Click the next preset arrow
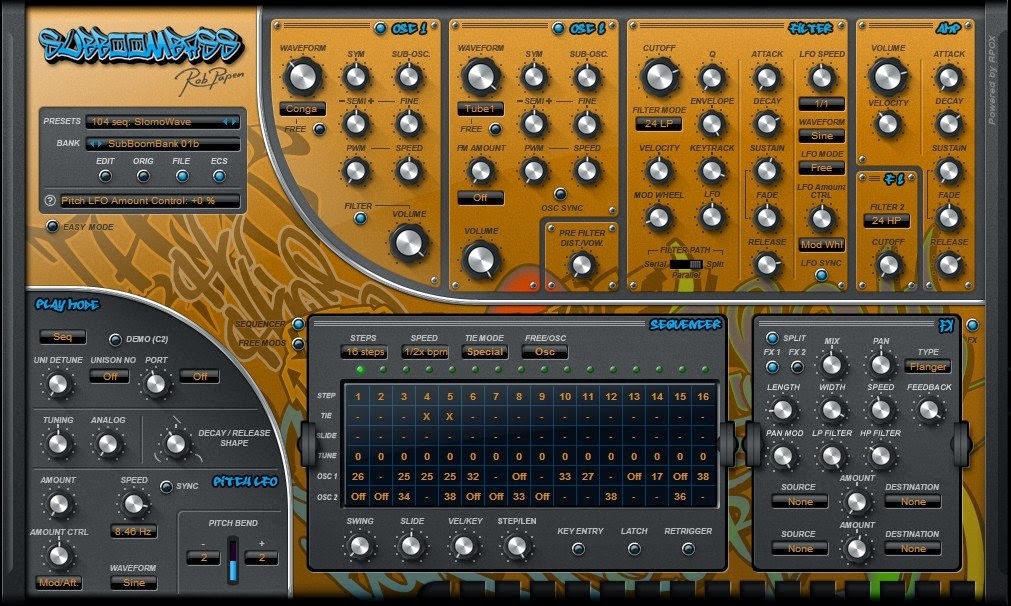The image size is (1011, 606). [234, 122]
